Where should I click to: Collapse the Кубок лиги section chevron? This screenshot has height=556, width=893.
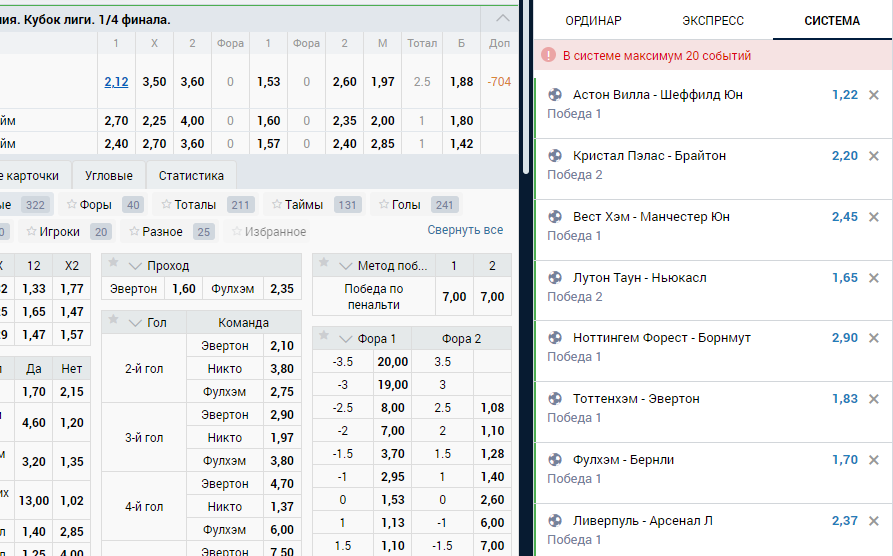(x=502, y=18)
